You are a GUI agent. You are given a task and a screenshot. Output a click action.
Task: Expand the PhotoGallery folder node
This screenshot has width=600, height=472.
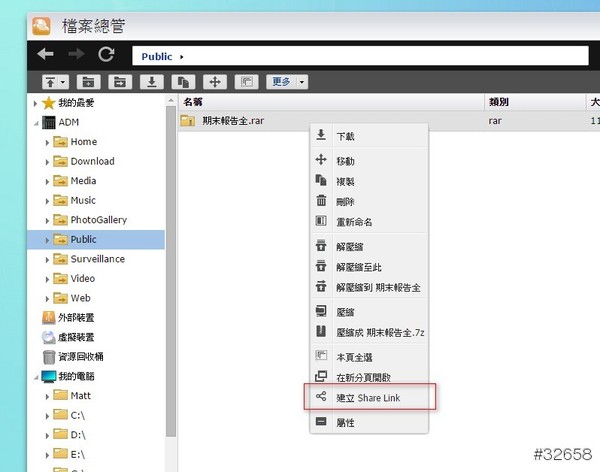[x=47, y=221]
